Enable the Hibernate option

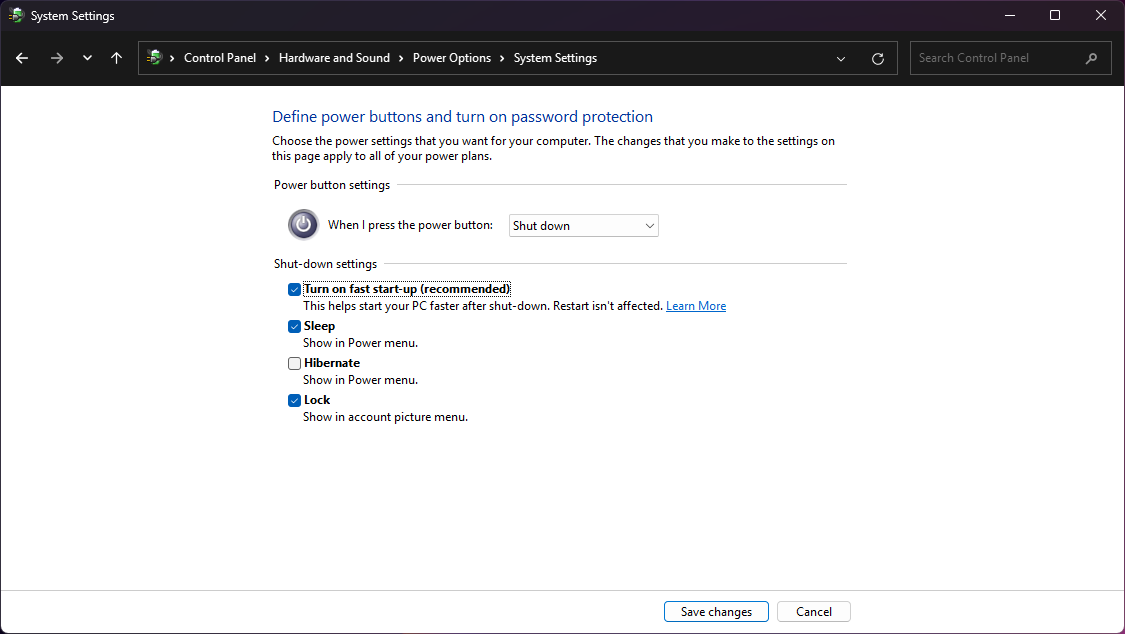[294, 363]
